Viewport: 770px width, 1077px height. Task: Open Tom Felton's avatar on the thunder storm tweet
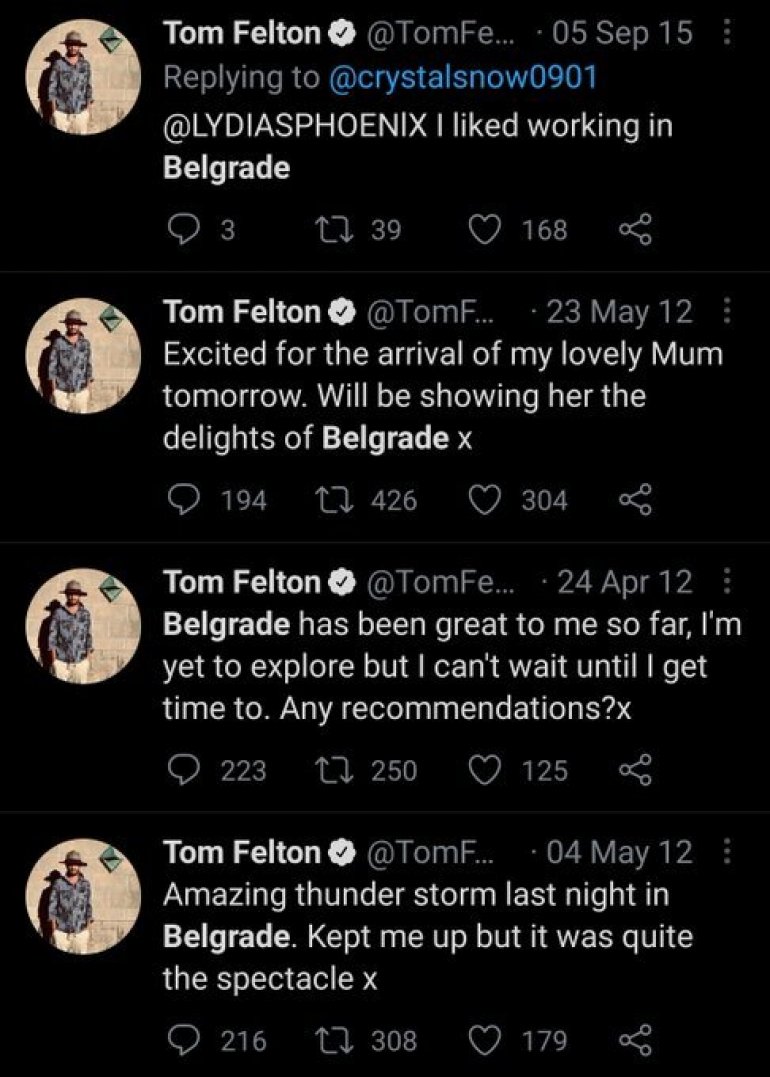(82, 895)
